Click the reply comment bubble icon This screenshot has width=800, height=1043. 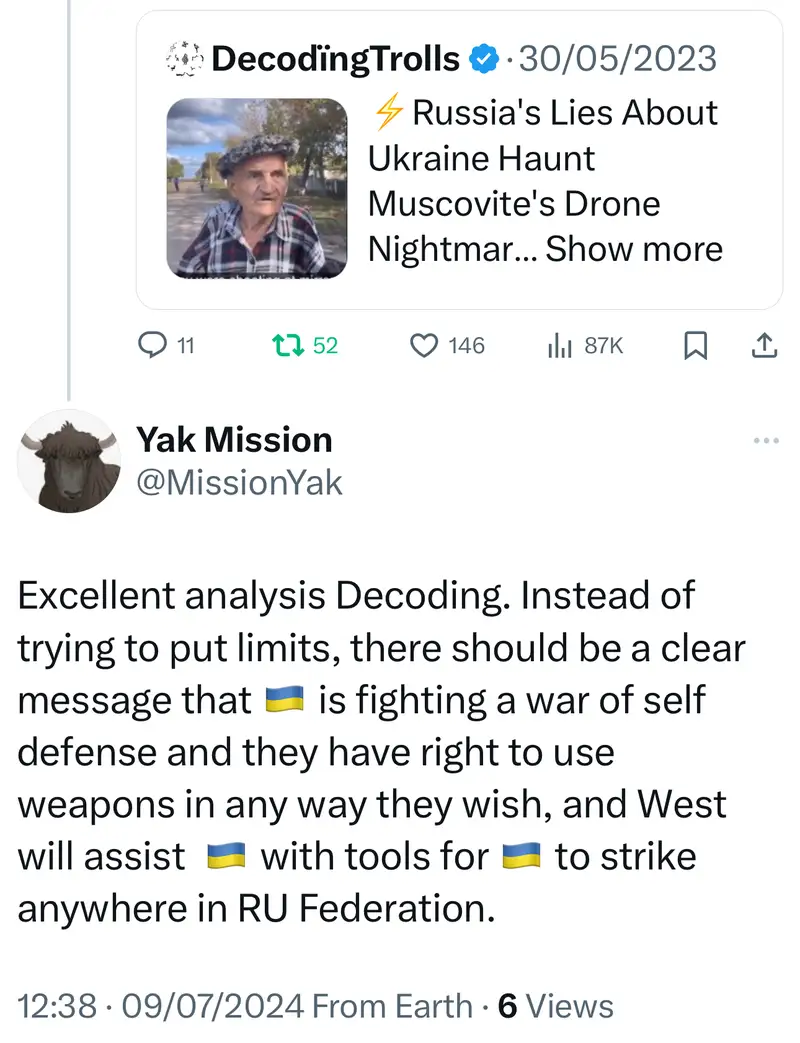click(x=150, y=346)
